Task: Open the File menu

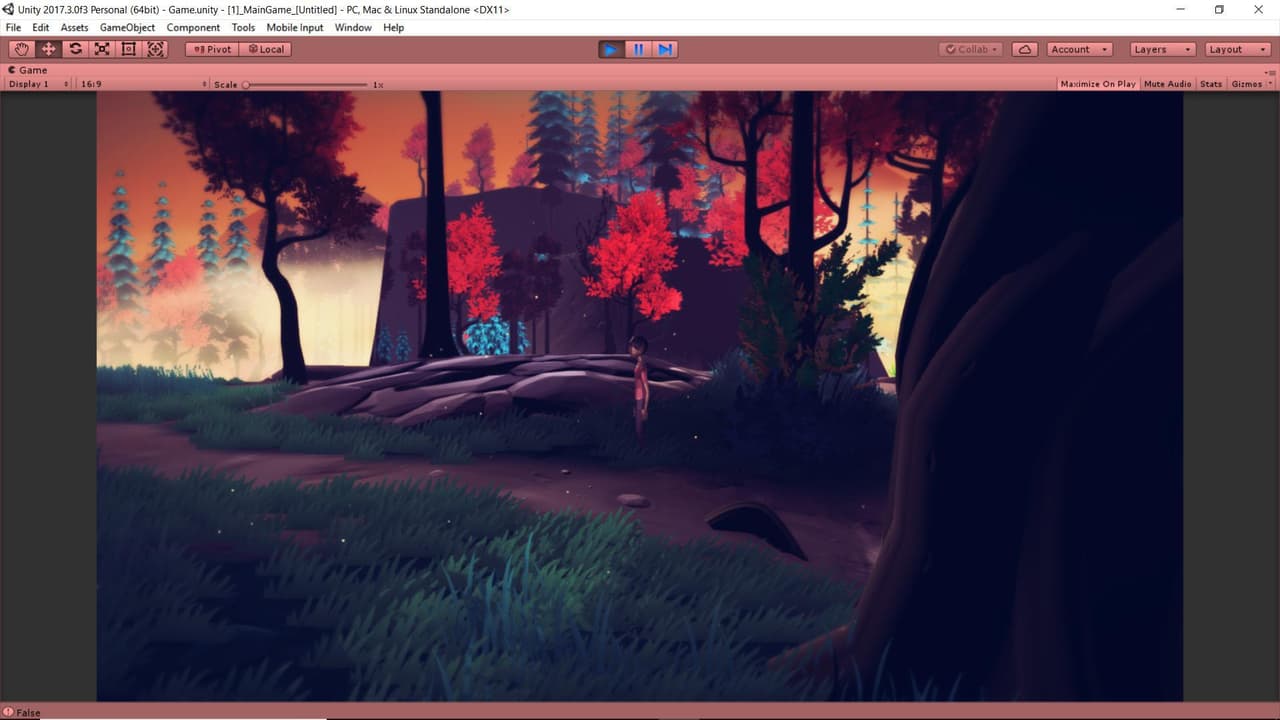Action: (x=13, y=27)
